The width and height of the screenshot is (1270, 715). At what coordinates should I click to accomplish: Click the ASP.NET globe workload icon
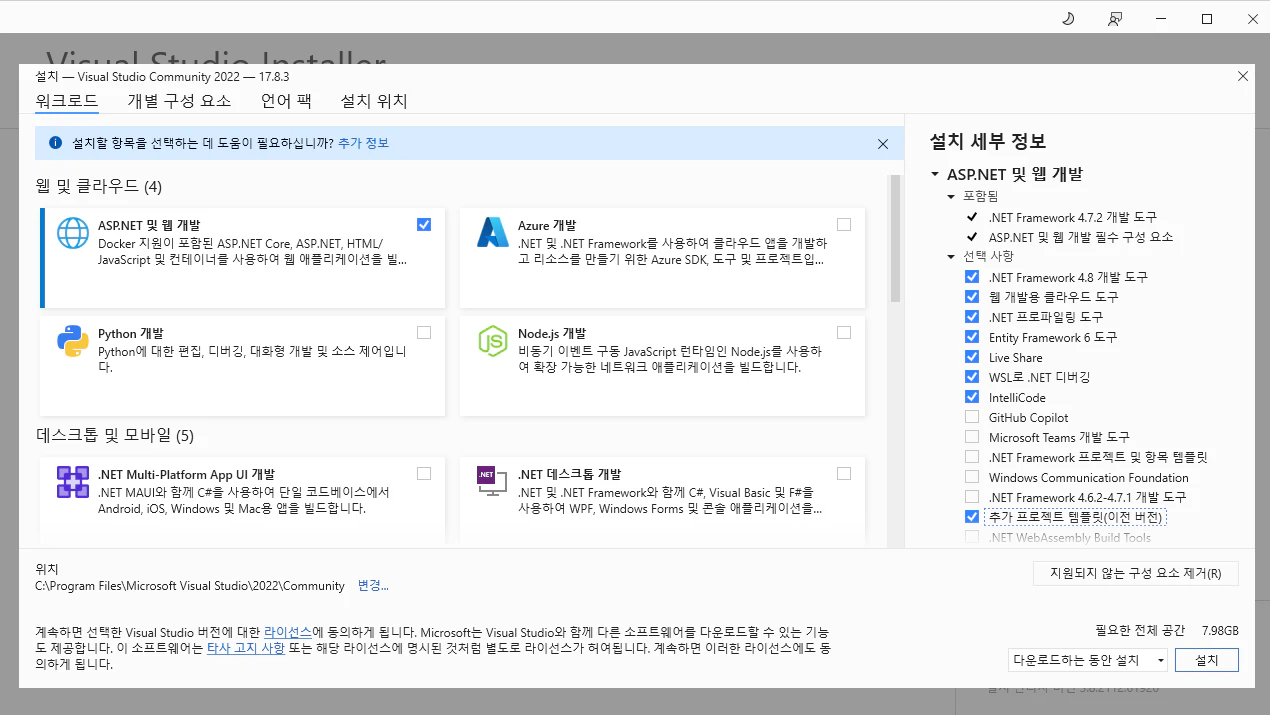(73, 233)
